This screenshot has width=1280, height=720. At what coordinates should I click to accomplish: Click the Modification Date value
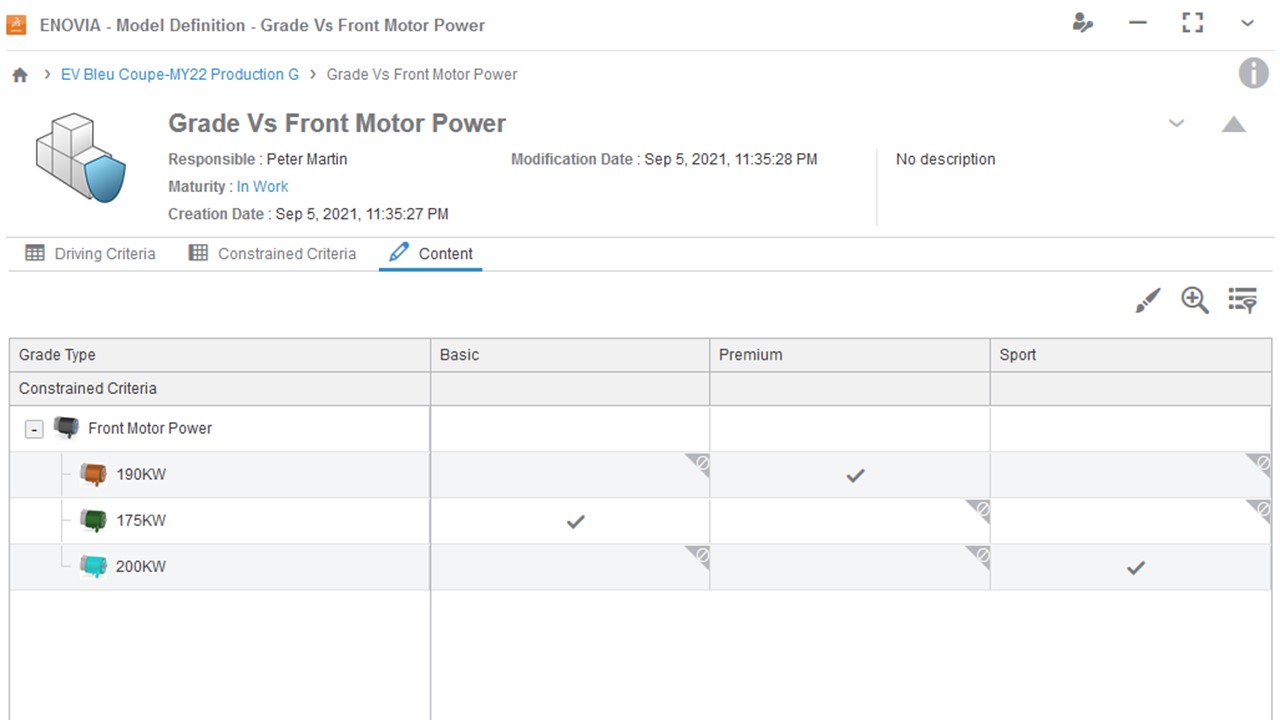pyautogui.click(x=731, y=159)
